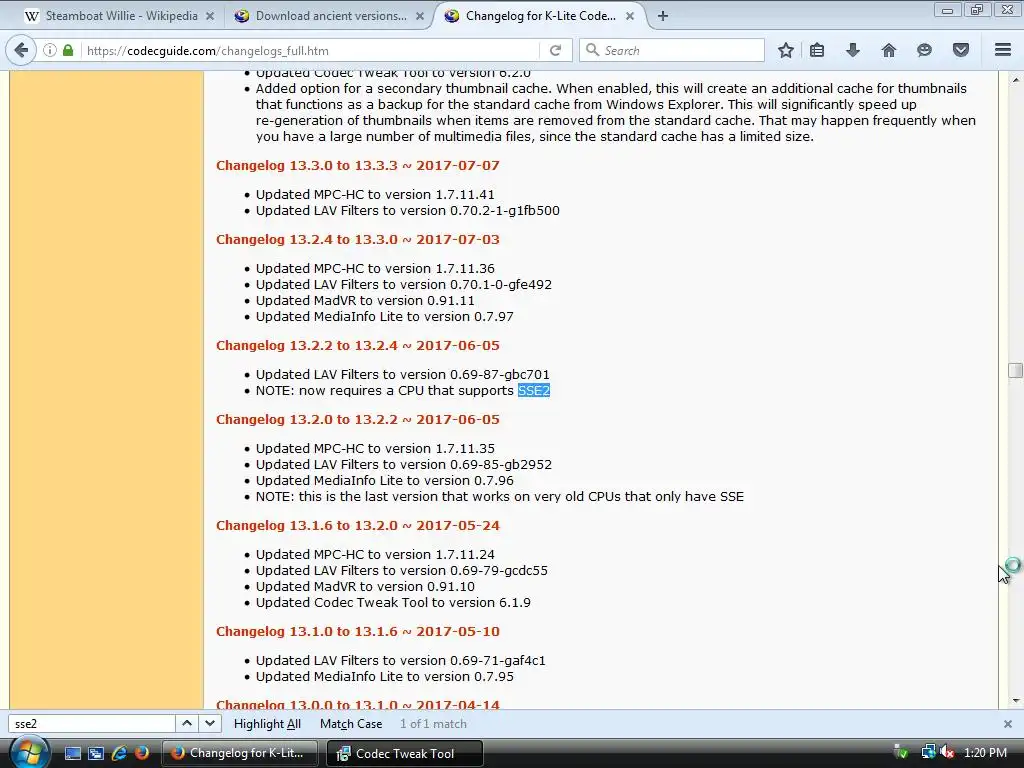1024x768 pixels.
Task: Click the muted volume tray icon
Action: click(x=947, y=752)
